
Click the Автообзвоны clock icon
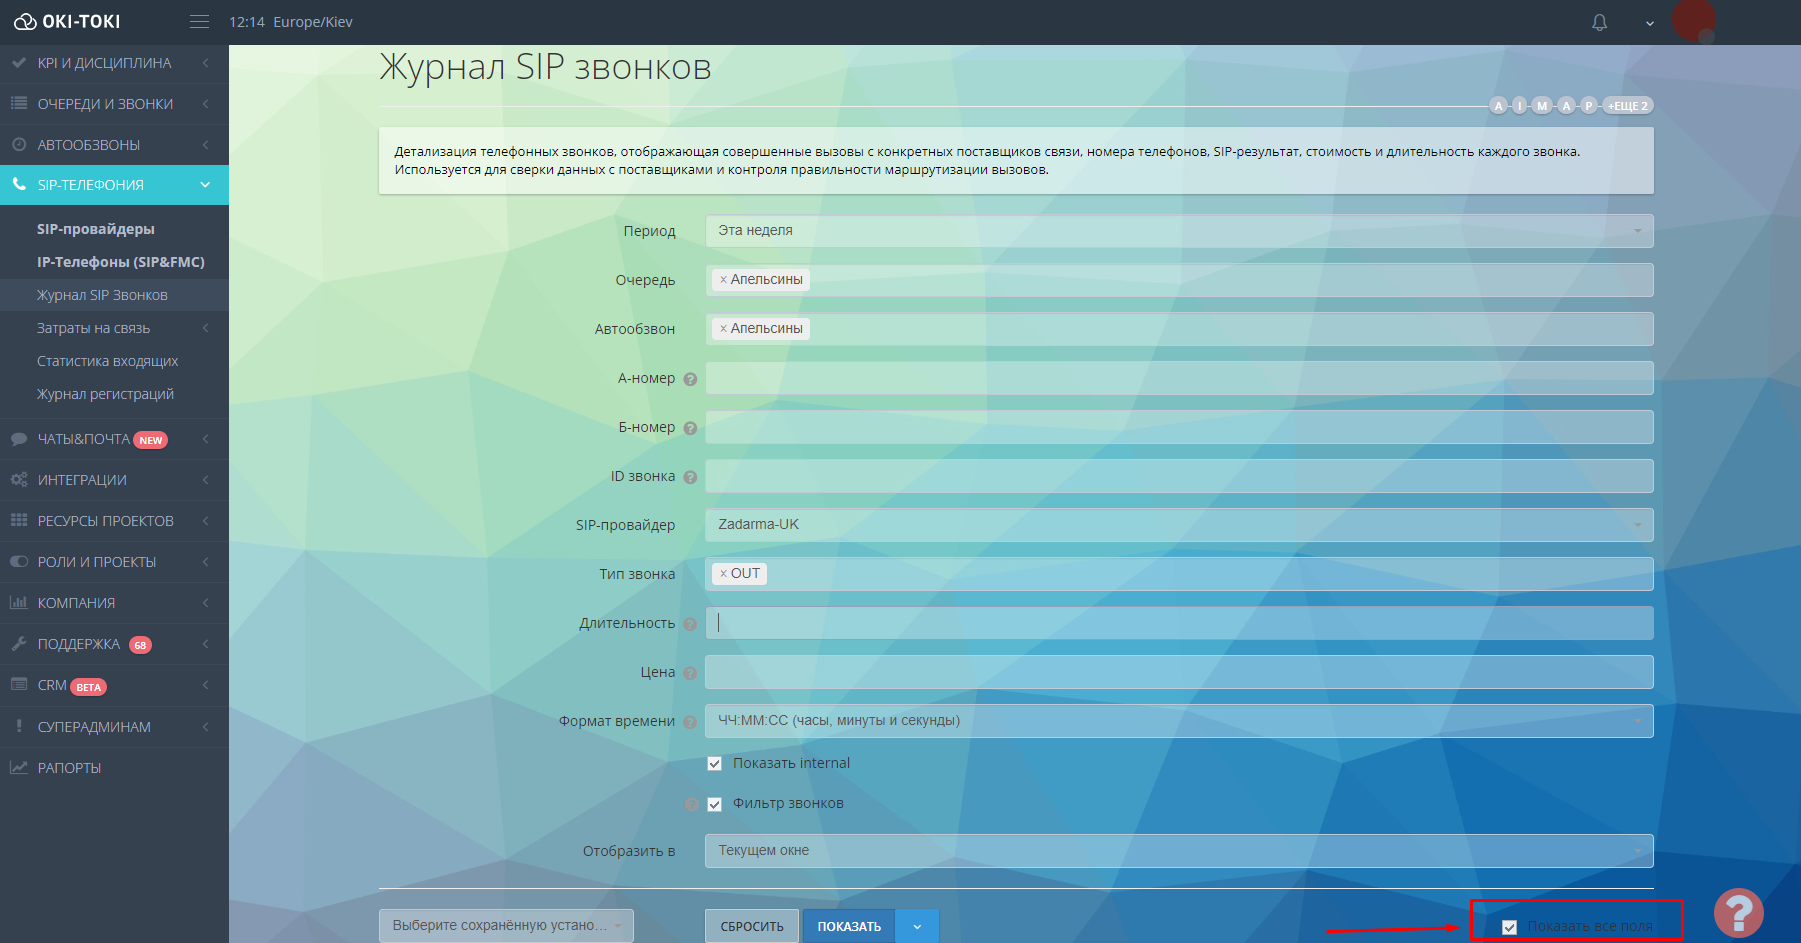click(x=19, y=145)
